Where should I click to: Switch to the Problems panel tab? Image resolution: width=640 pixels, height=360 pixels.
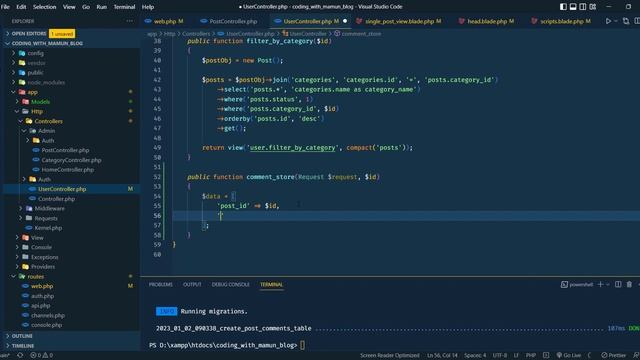tap(160, 284)
